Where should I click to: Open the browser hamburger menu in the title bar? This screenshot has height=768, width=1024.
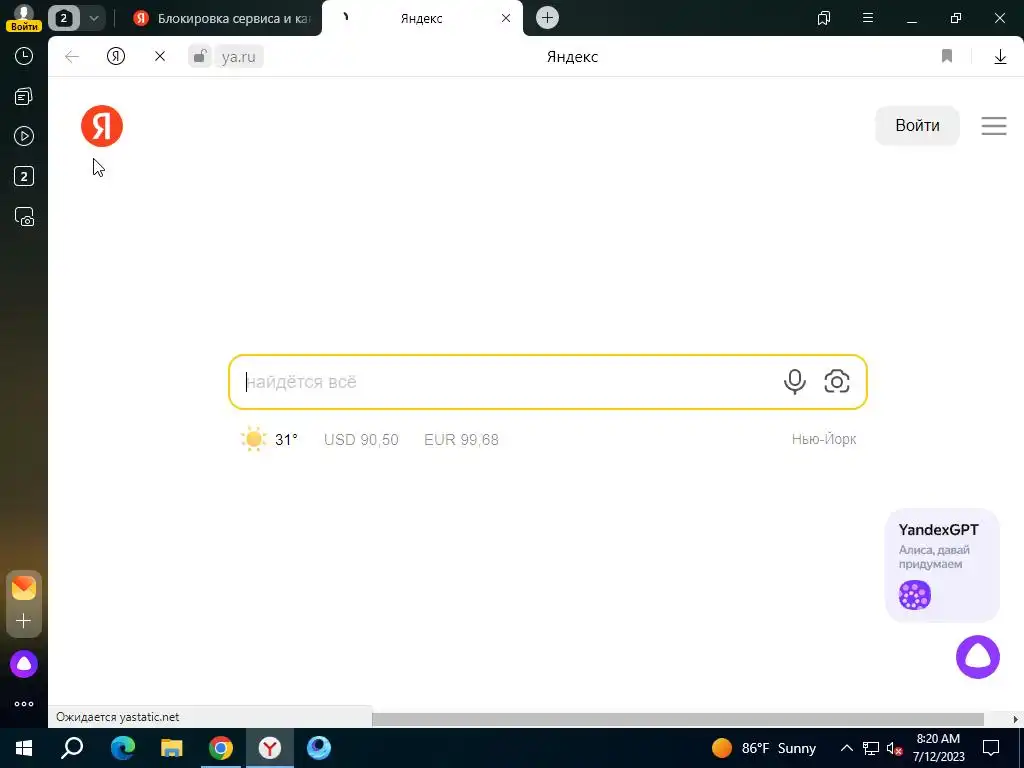867,18
